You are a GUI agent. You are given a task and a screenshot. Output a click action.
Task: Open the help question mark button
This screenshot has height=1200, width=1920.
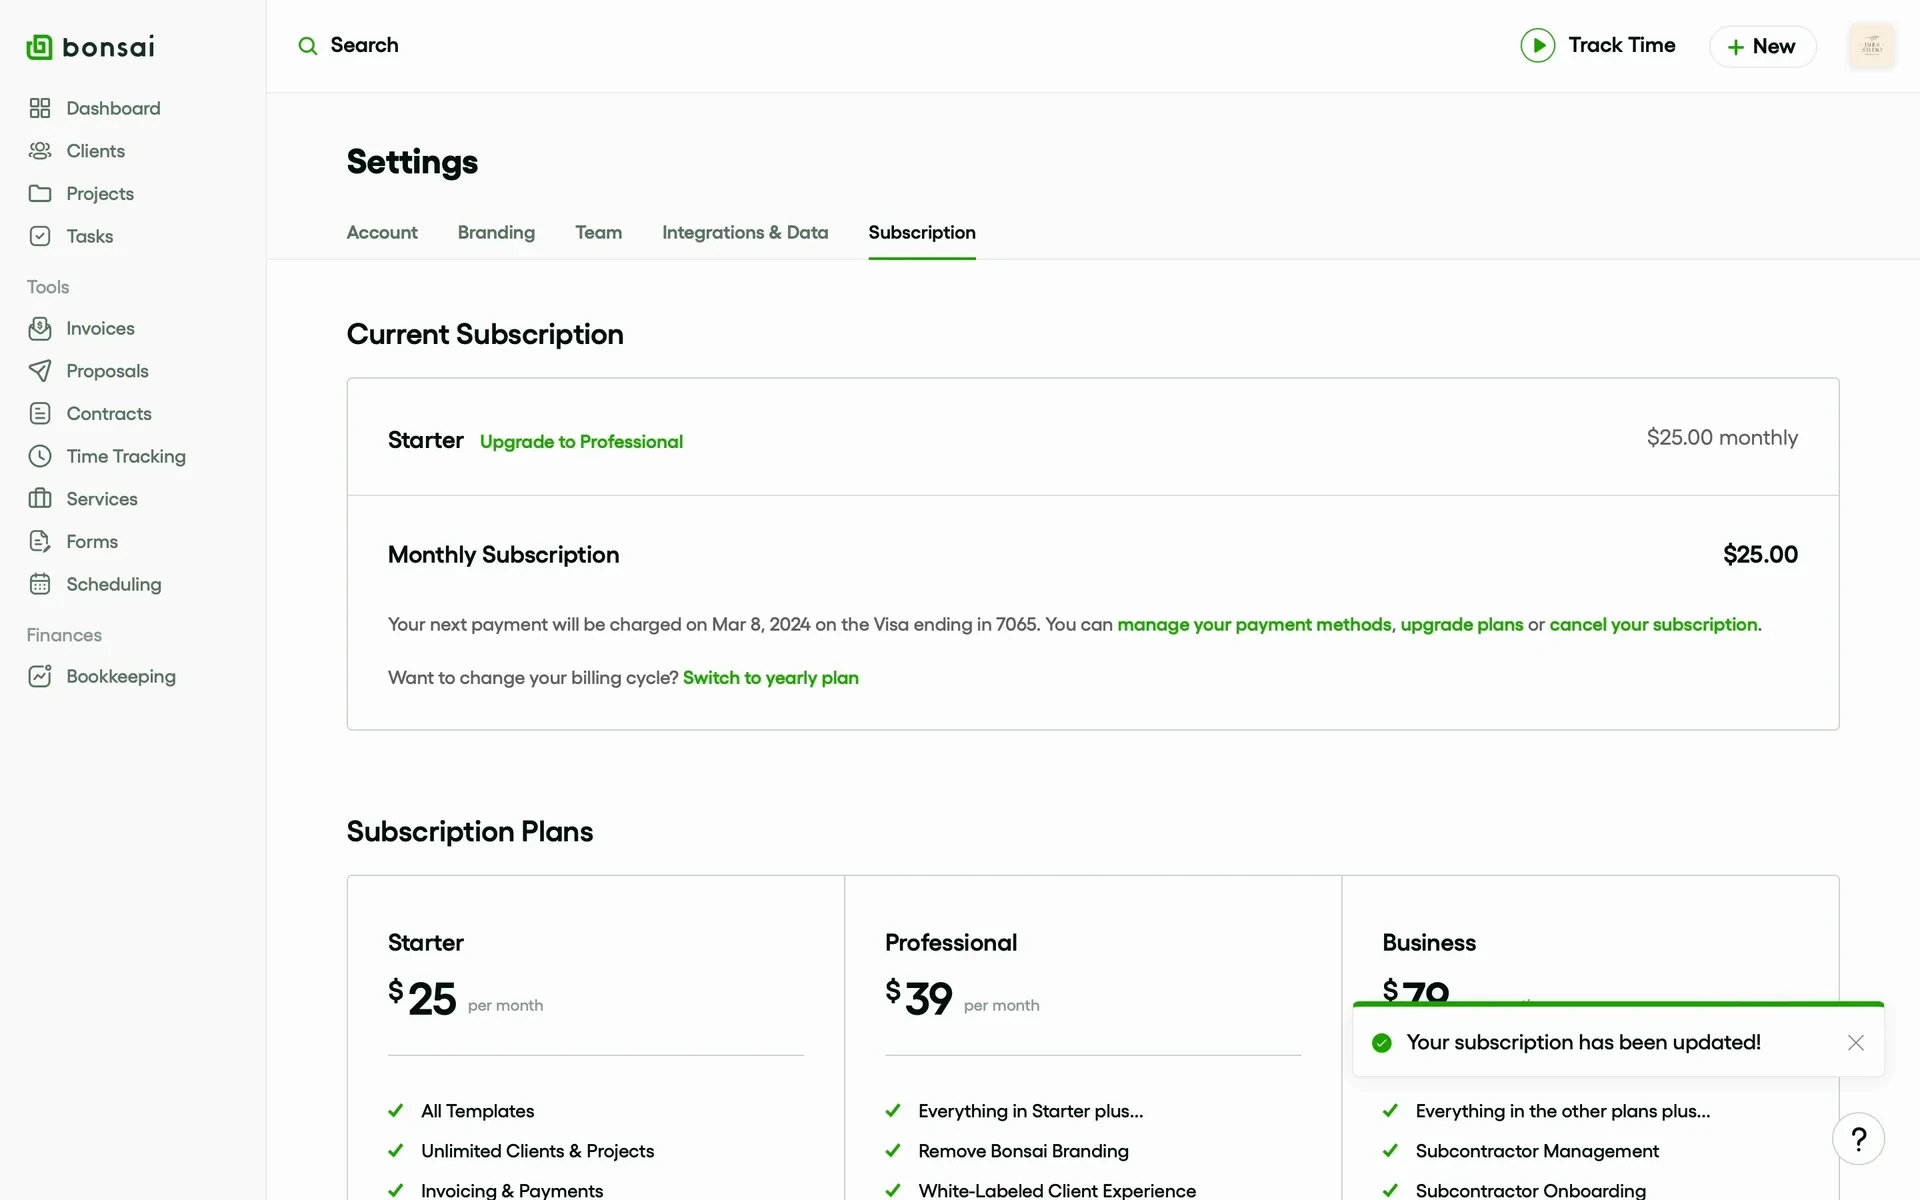click(1858, 1139)
